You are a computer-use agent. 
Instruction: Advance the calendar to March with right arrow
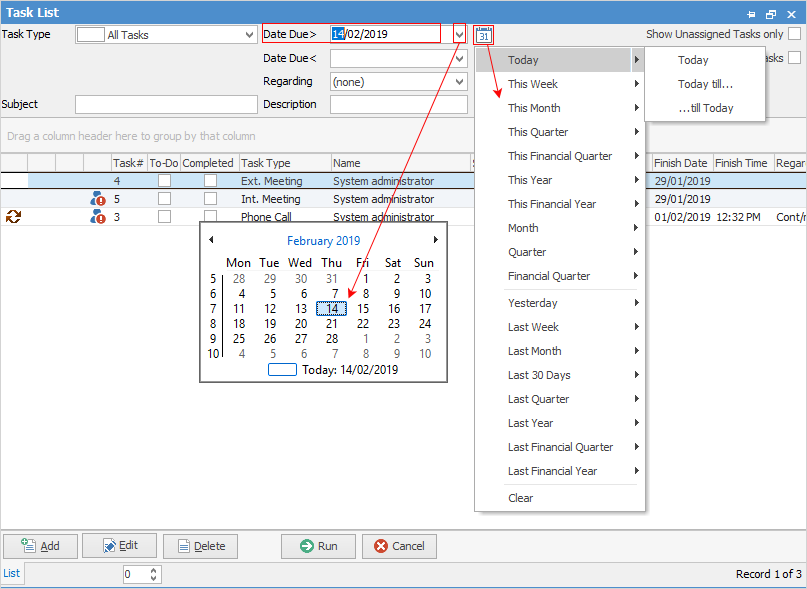tap(435, 240)
